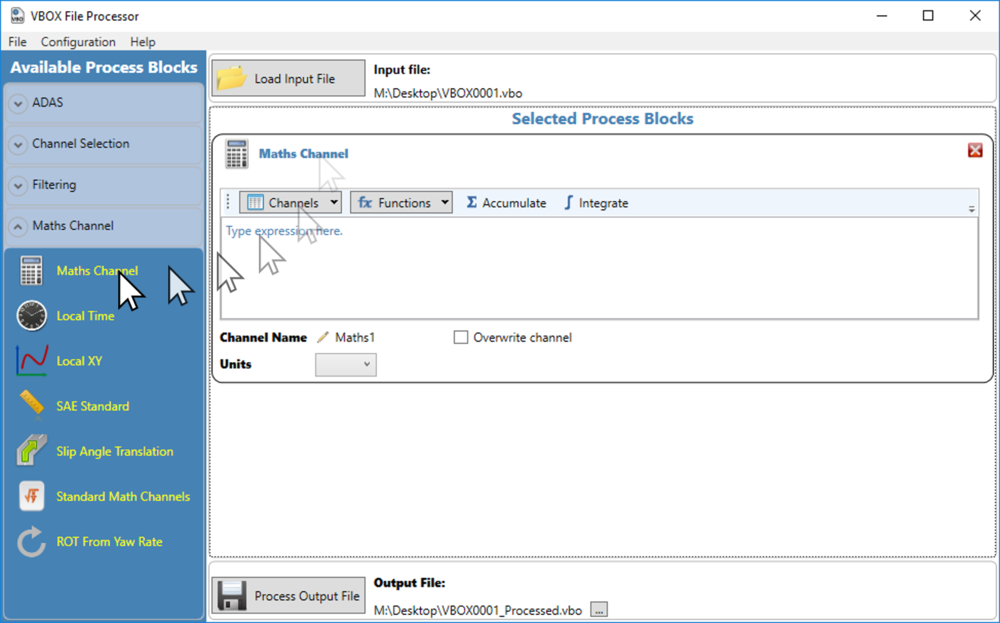Click the Maths Channel calculator icon in sidebar
This screenshot has height=623, width=1000.
[x=31, y=271]
